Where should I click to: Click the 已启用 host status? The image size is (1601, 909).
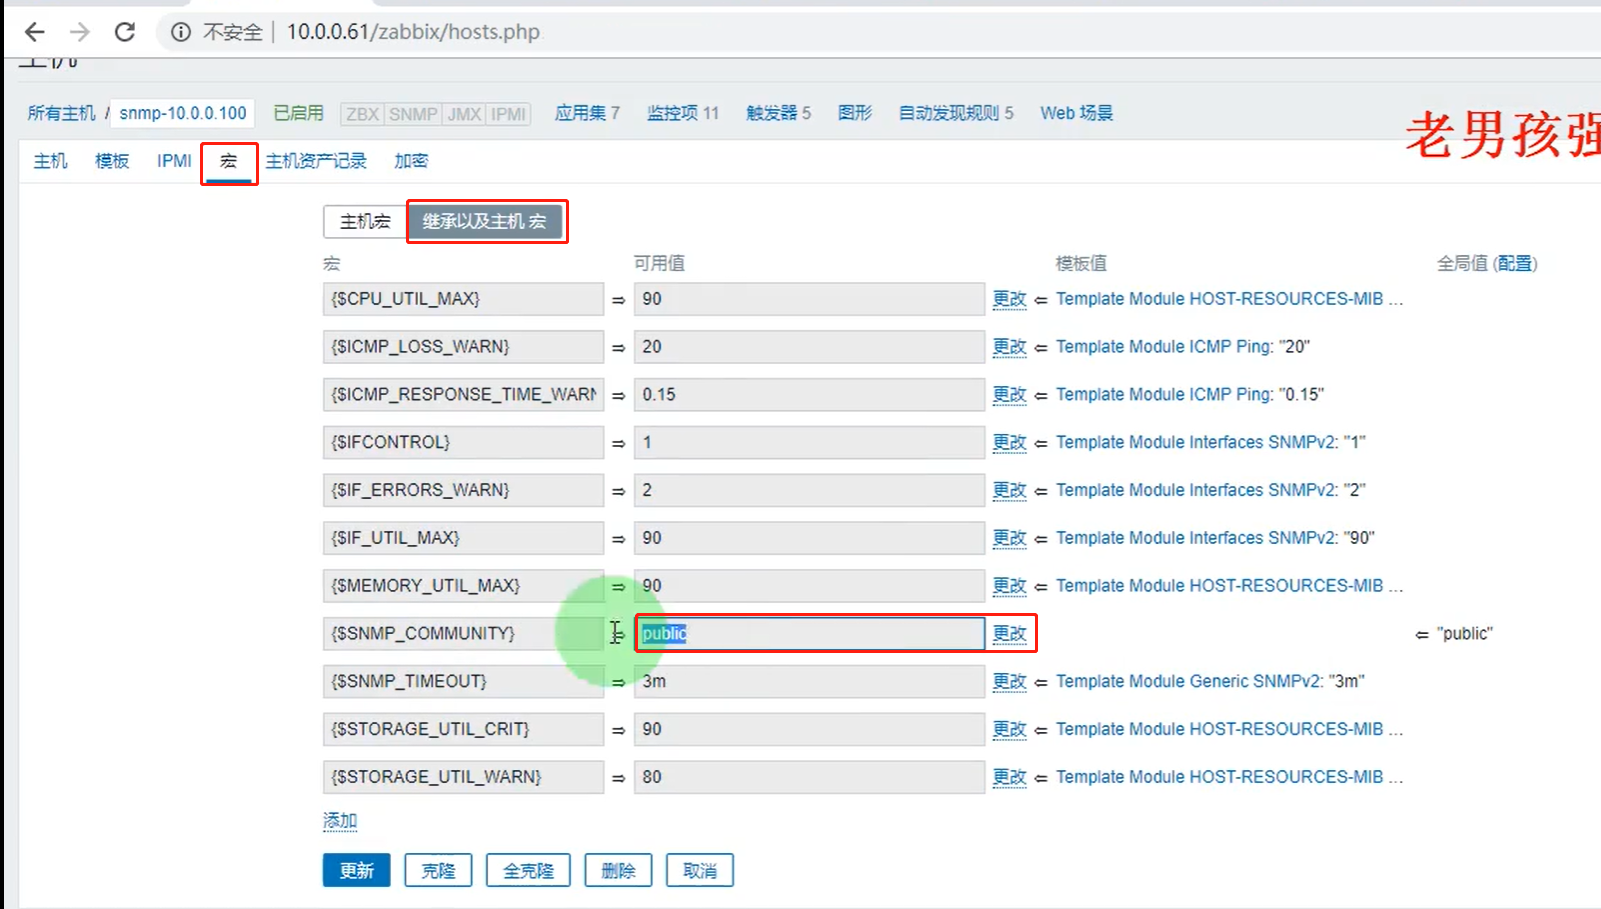pos(297,112)
